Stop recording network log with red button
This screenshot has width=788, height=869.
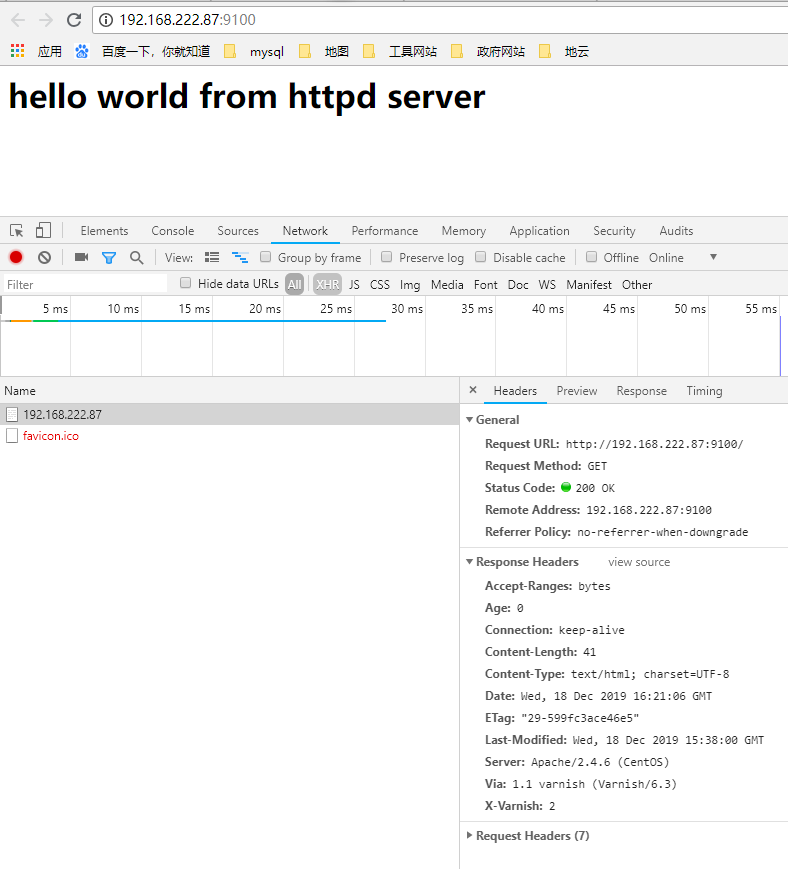tap(16, 257)
